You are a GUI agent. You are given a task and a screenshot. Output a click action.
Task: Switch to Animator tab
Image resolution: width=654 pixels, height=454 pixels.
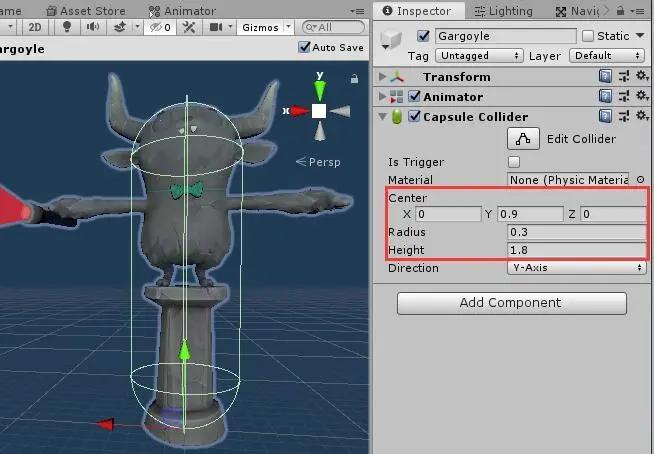pos(182,11)
